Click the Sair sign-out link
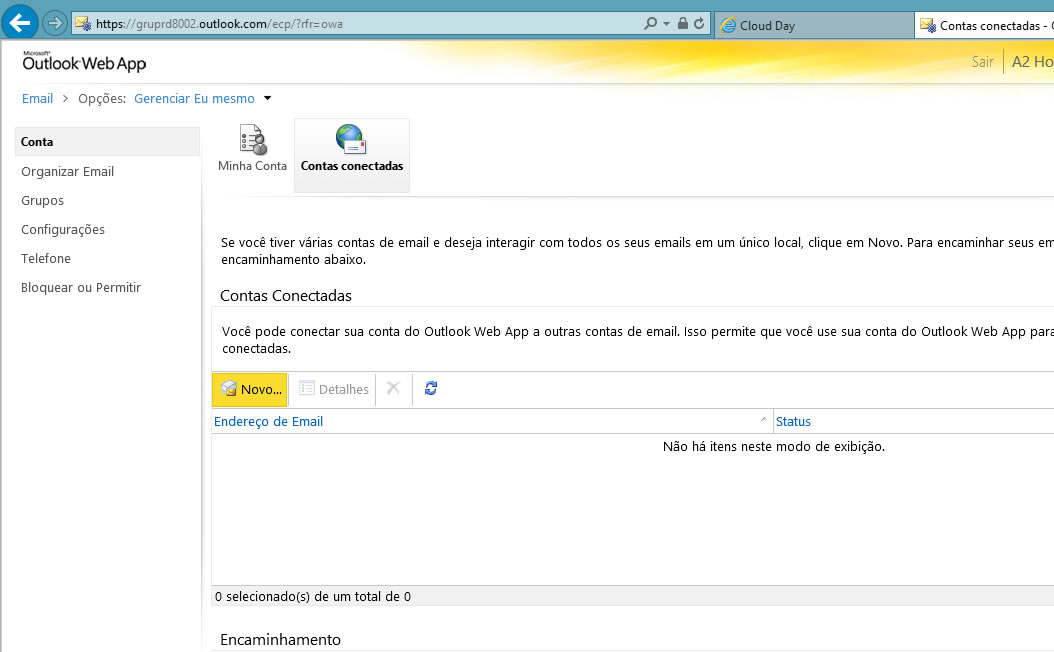 click(x=983, y=62)
